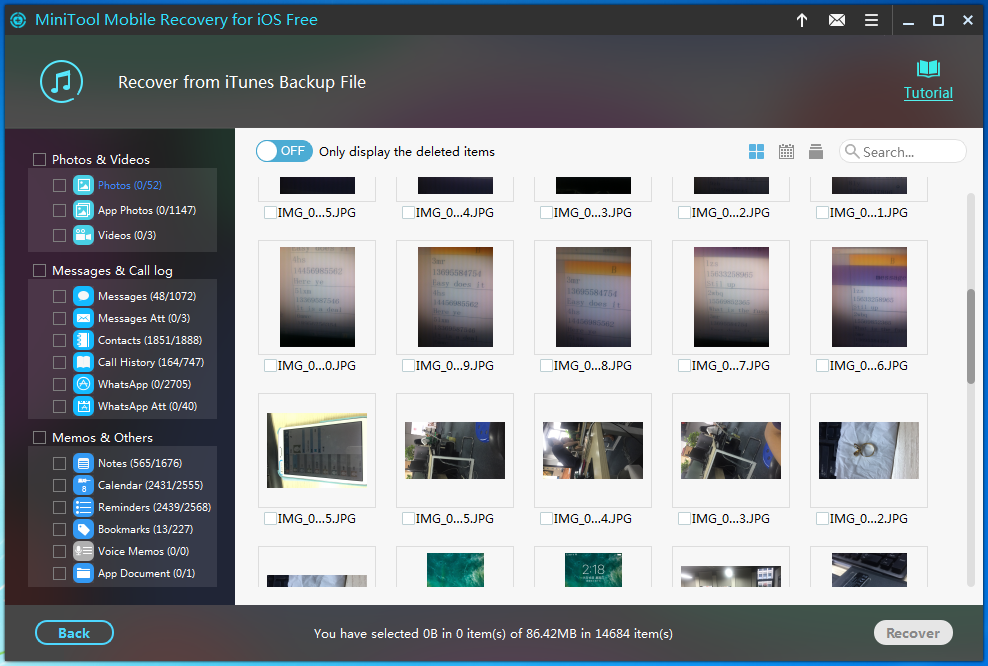This screenshot has height=666, width=988.
Task: Switch to grid thumbnail view icon
Action: 756,151
